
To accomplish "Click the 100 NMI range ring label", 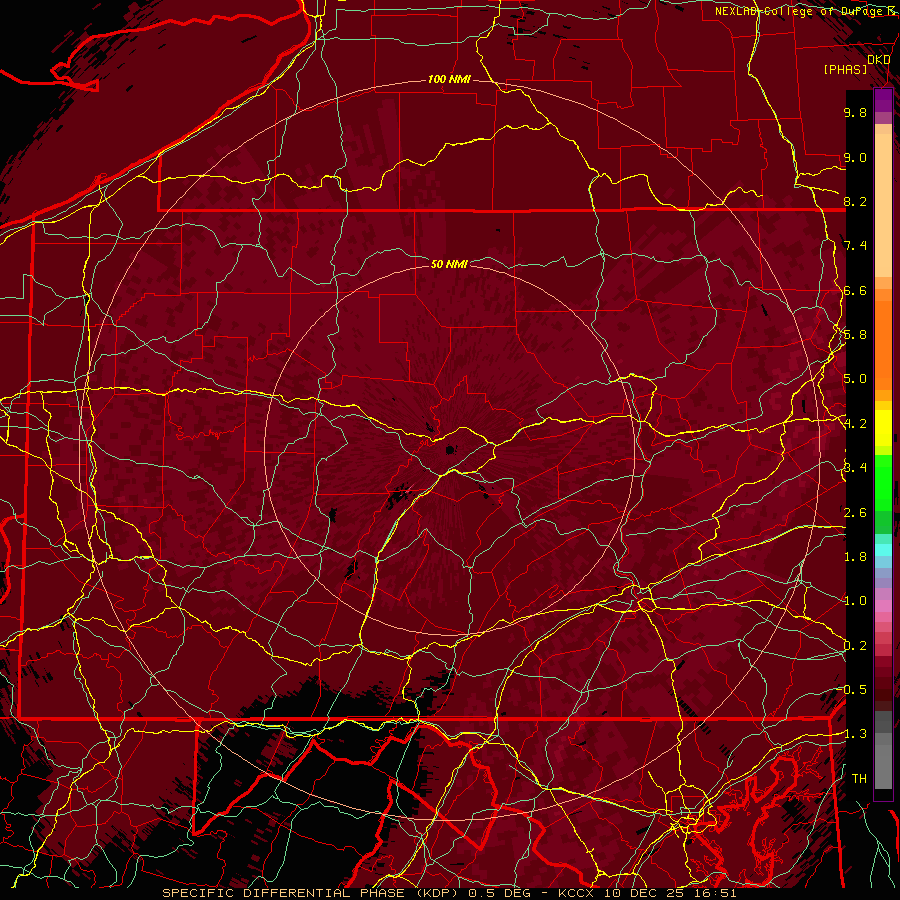I will click(x=449, y=79).
